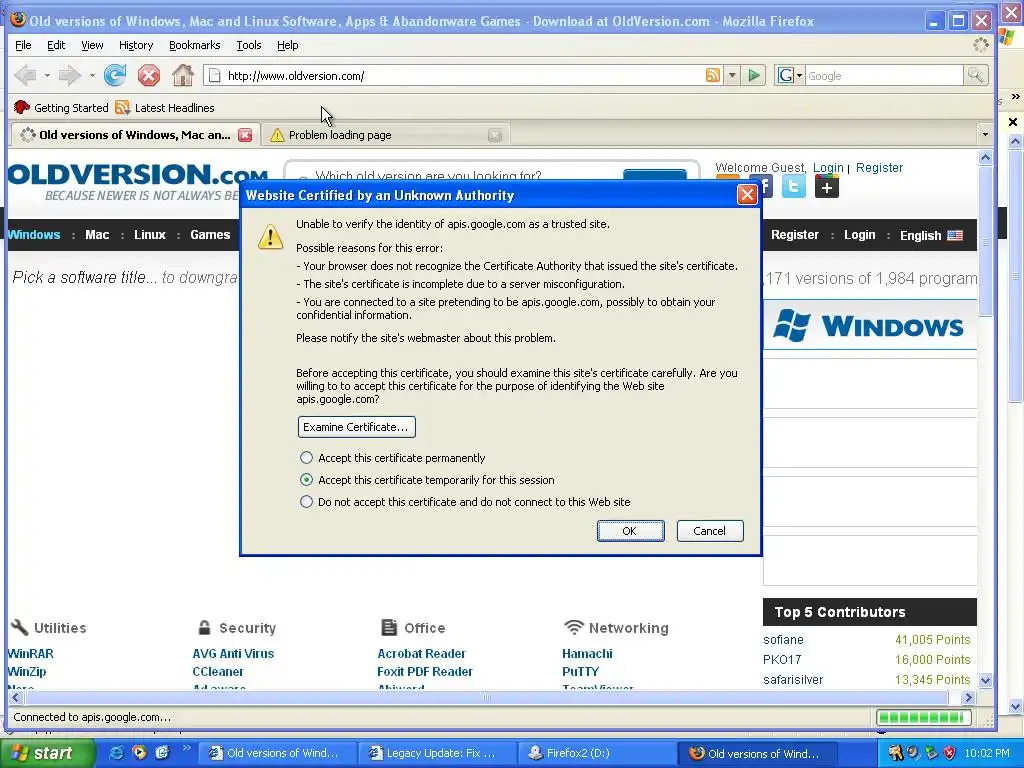Open Latest Headlines feed bookmark

click(165, 108)
